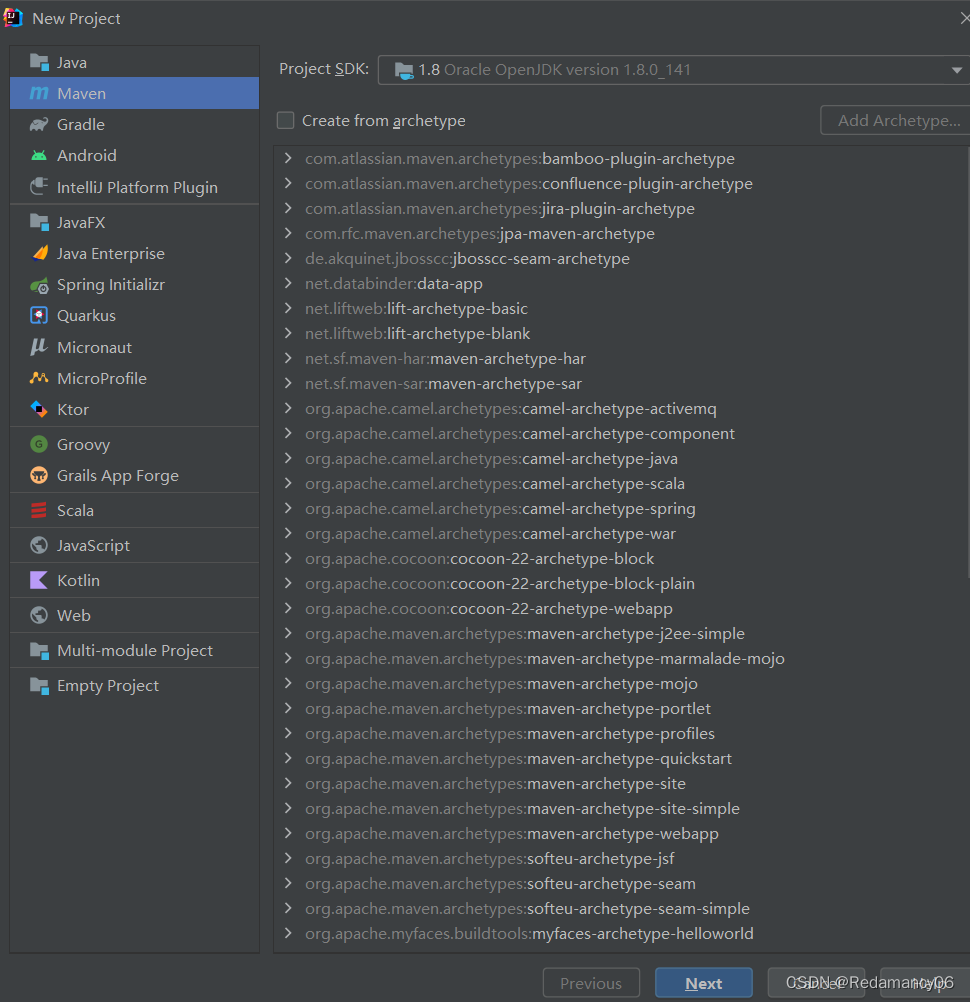970x1002 pixels.
Task: Click the JavaScript globe icon
Action: [39, 545]
